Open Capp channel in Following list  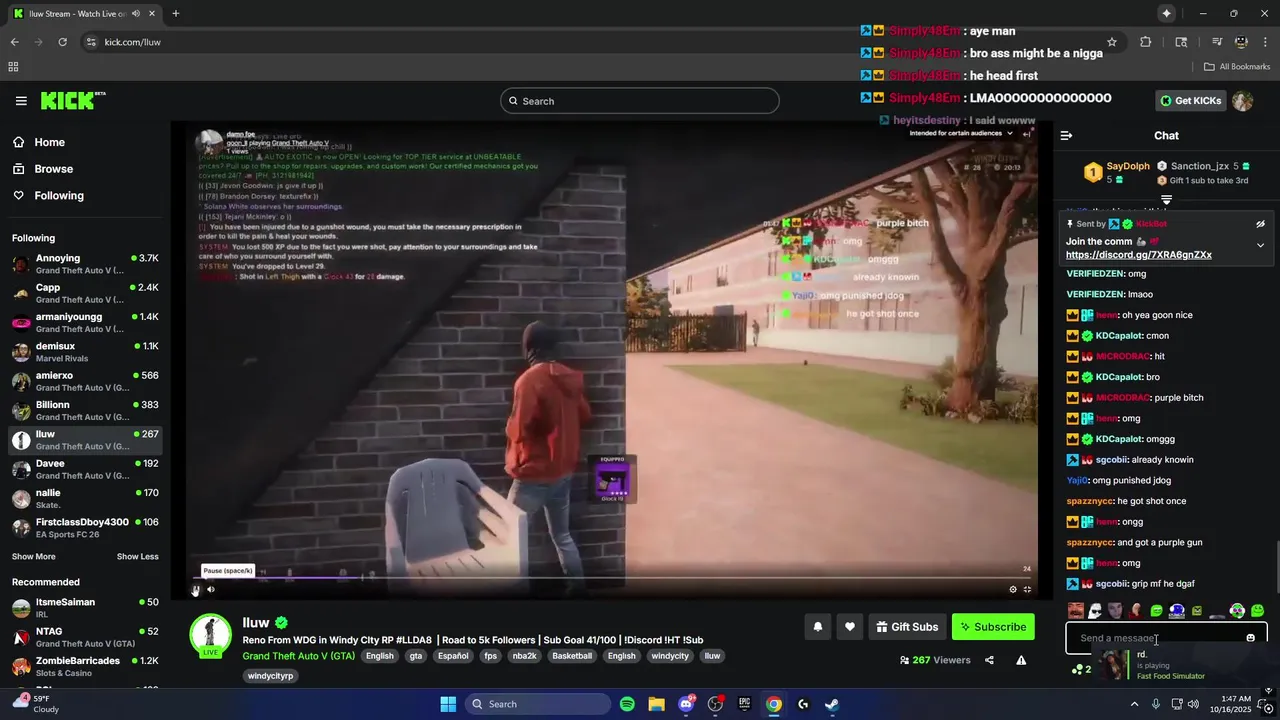pyautogui.click(x=85, y=293)
